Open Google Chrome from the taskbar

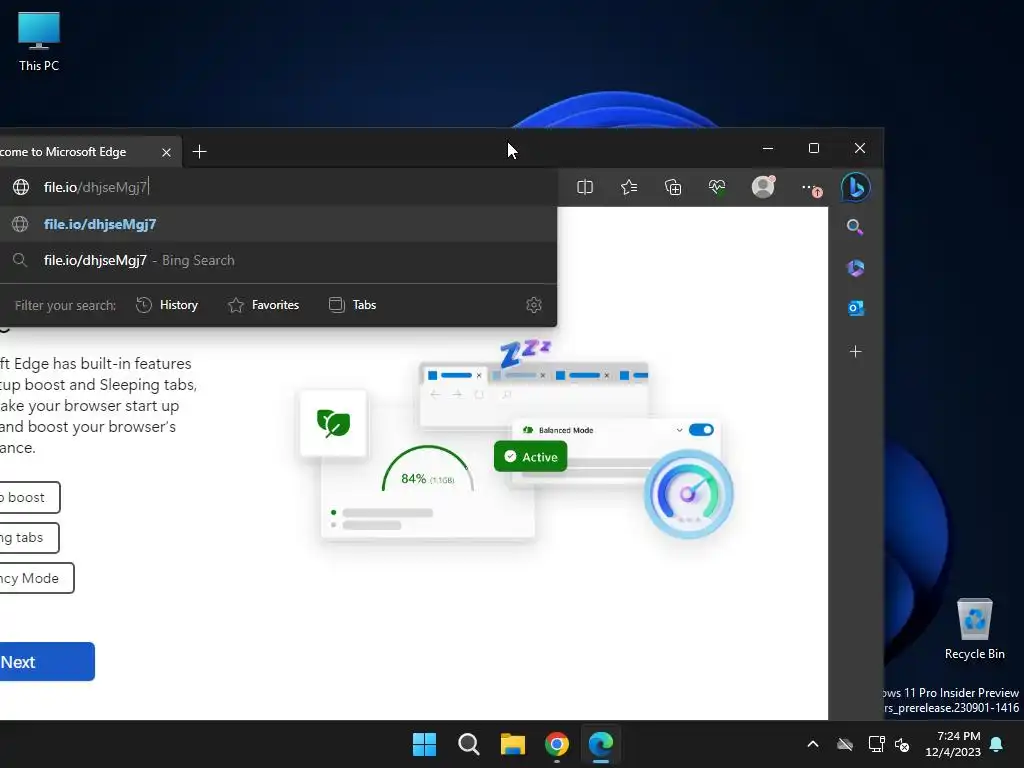tap(556, 744)
